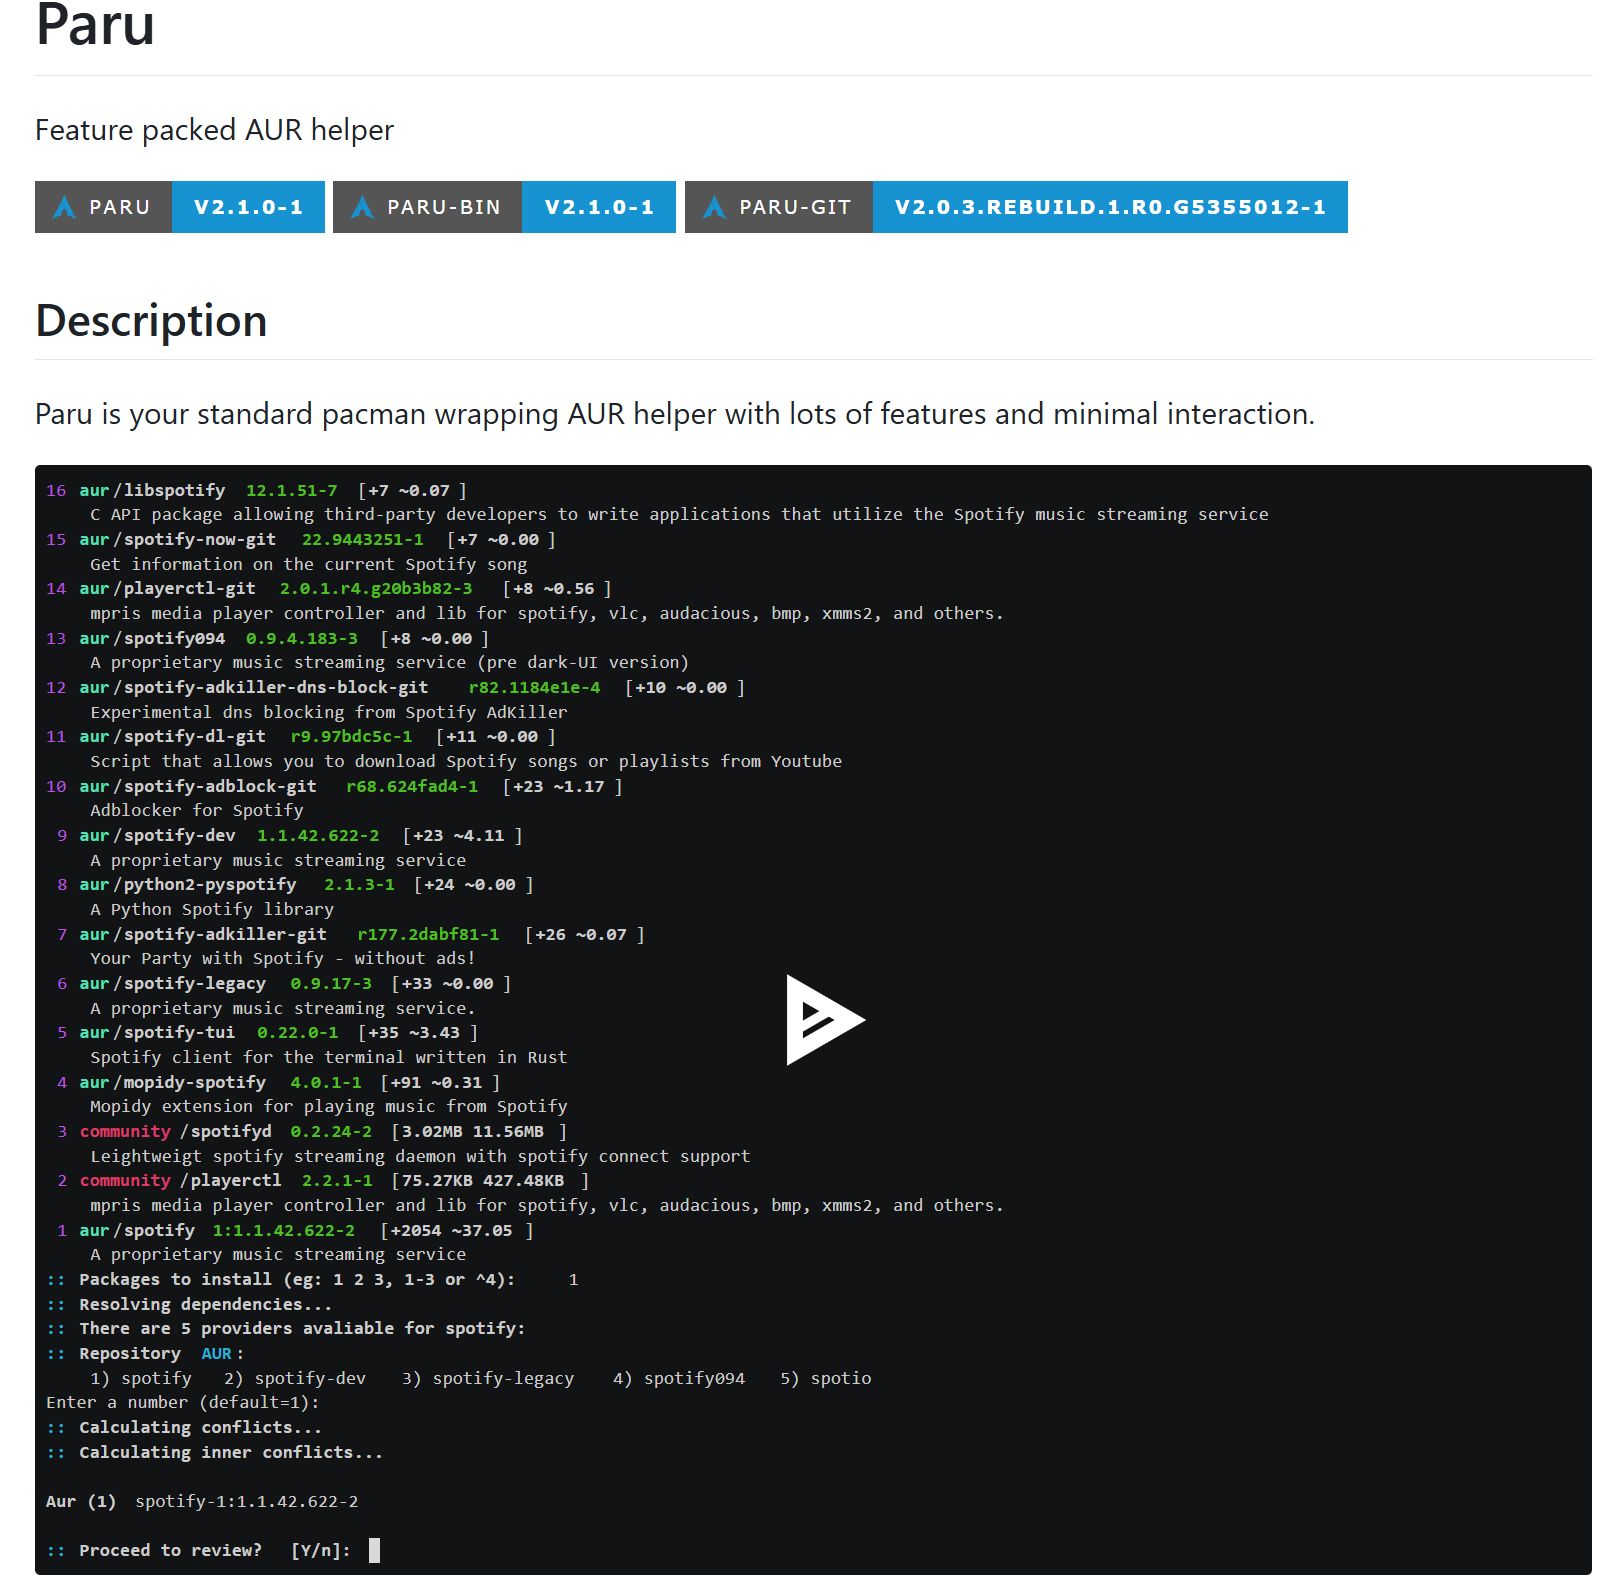The width and height of the screenshot is (1617, 1590).
Task: Click the aur/spotify-adblock-git entry
Action: tap(334, 786)
